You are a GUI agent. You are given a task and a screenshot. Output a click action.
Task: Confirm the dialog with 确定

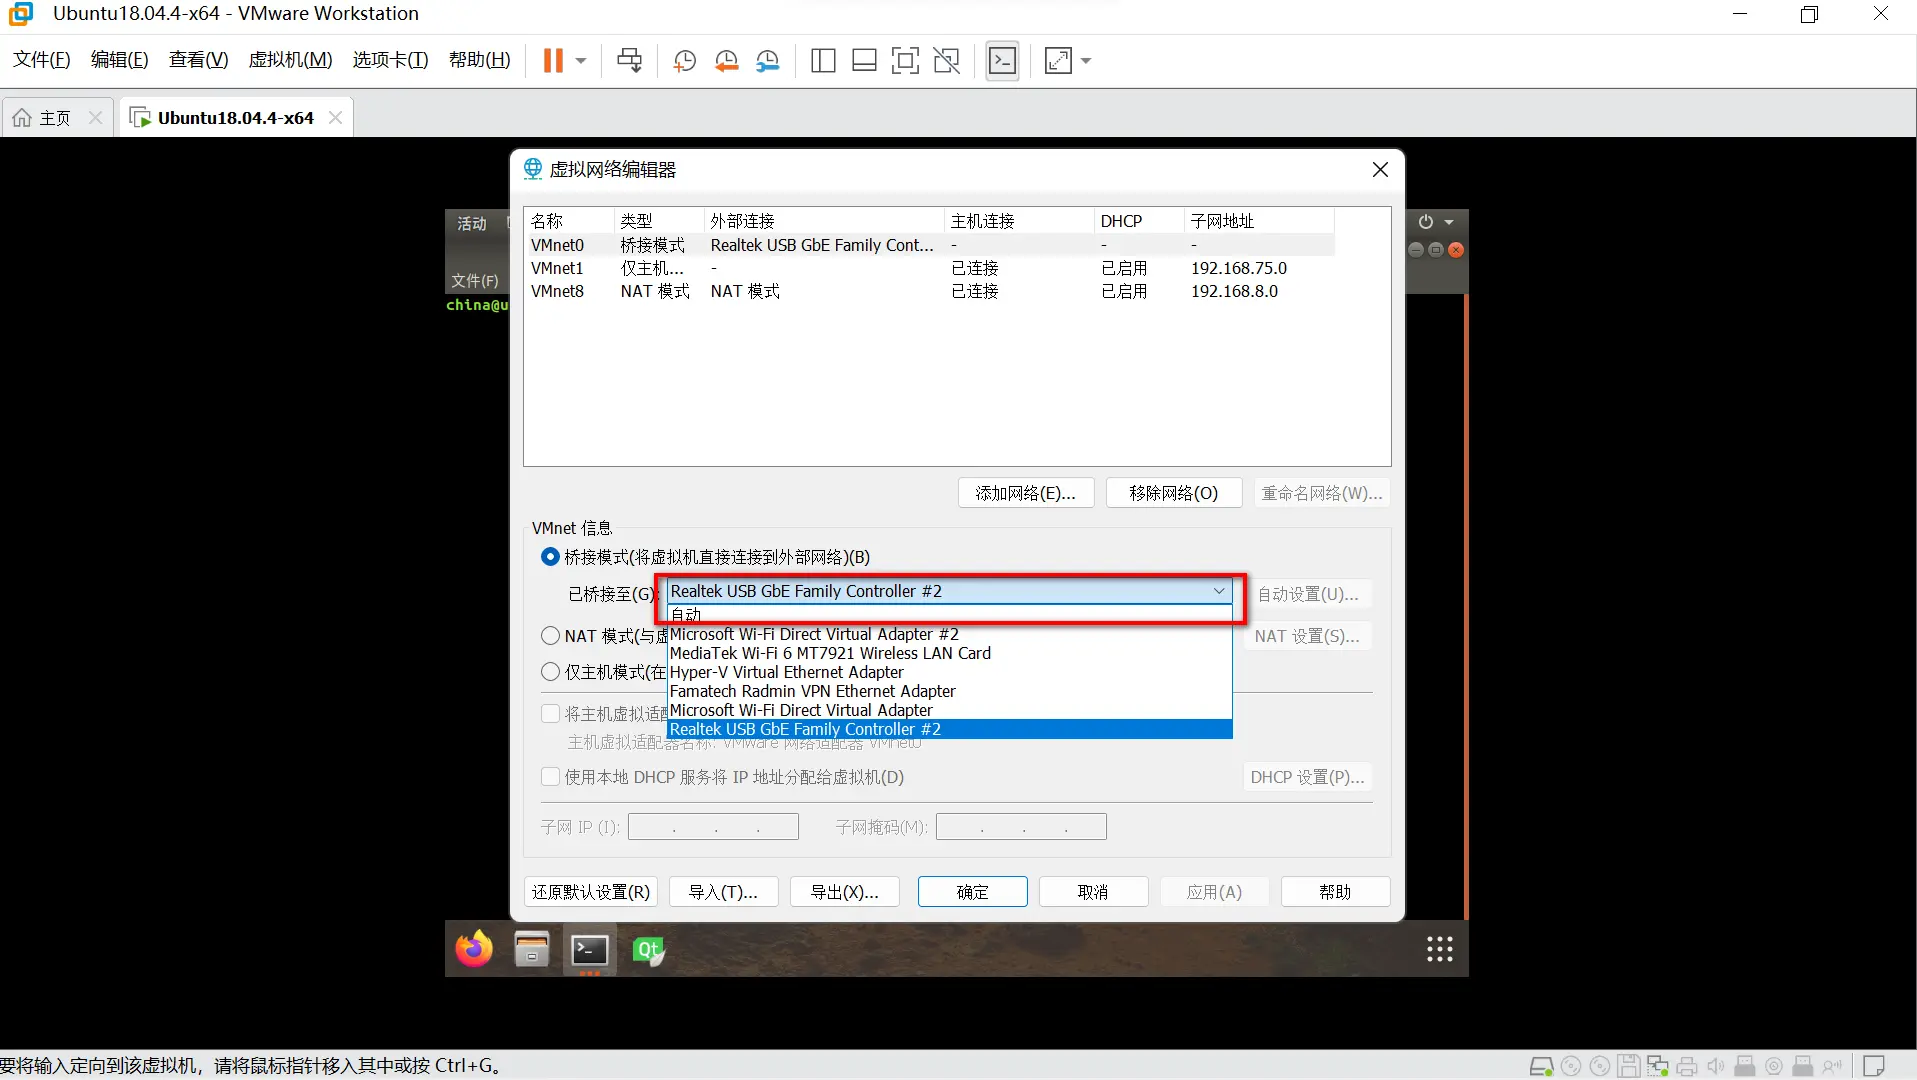pos(973,892)
